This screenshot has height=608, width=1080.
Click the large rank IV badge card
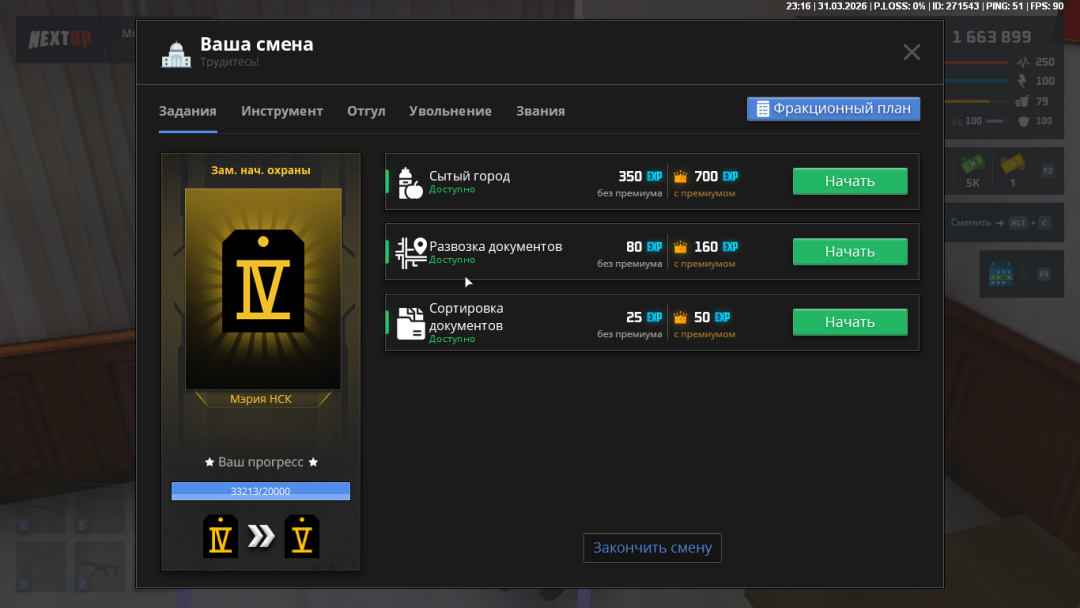(x=263, y=288)
